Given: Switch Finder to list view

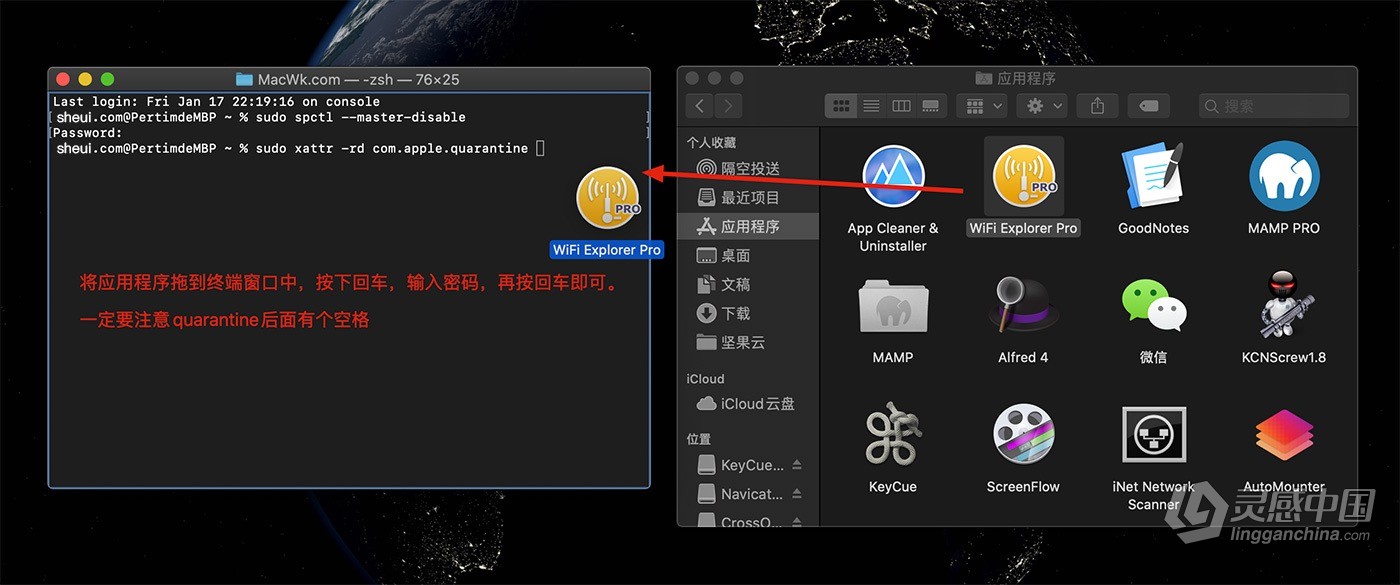Looking at the screenshot, I should [871, 105].
